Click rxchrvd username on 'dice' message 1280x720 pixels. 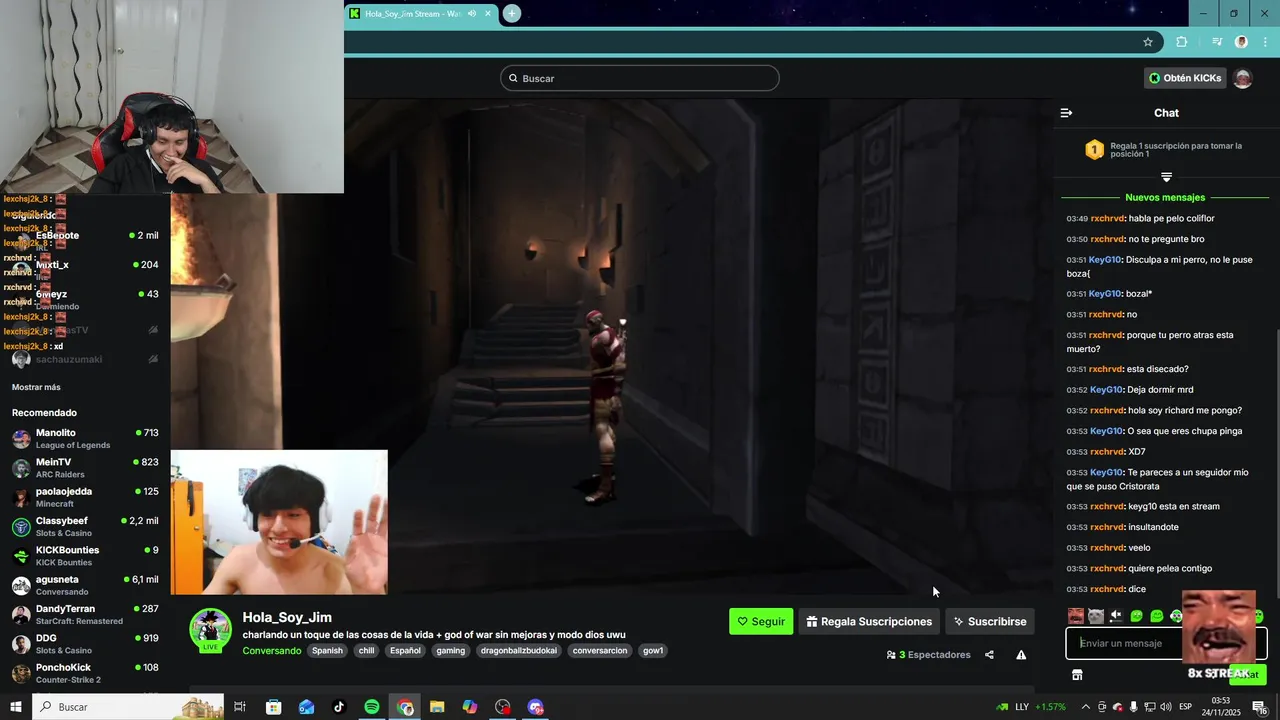1107,589
